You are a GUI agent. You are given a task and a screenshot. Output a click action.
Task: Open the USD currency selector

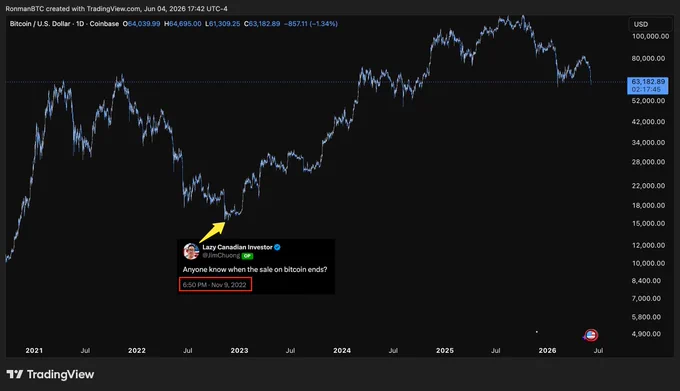click(649, 24)
